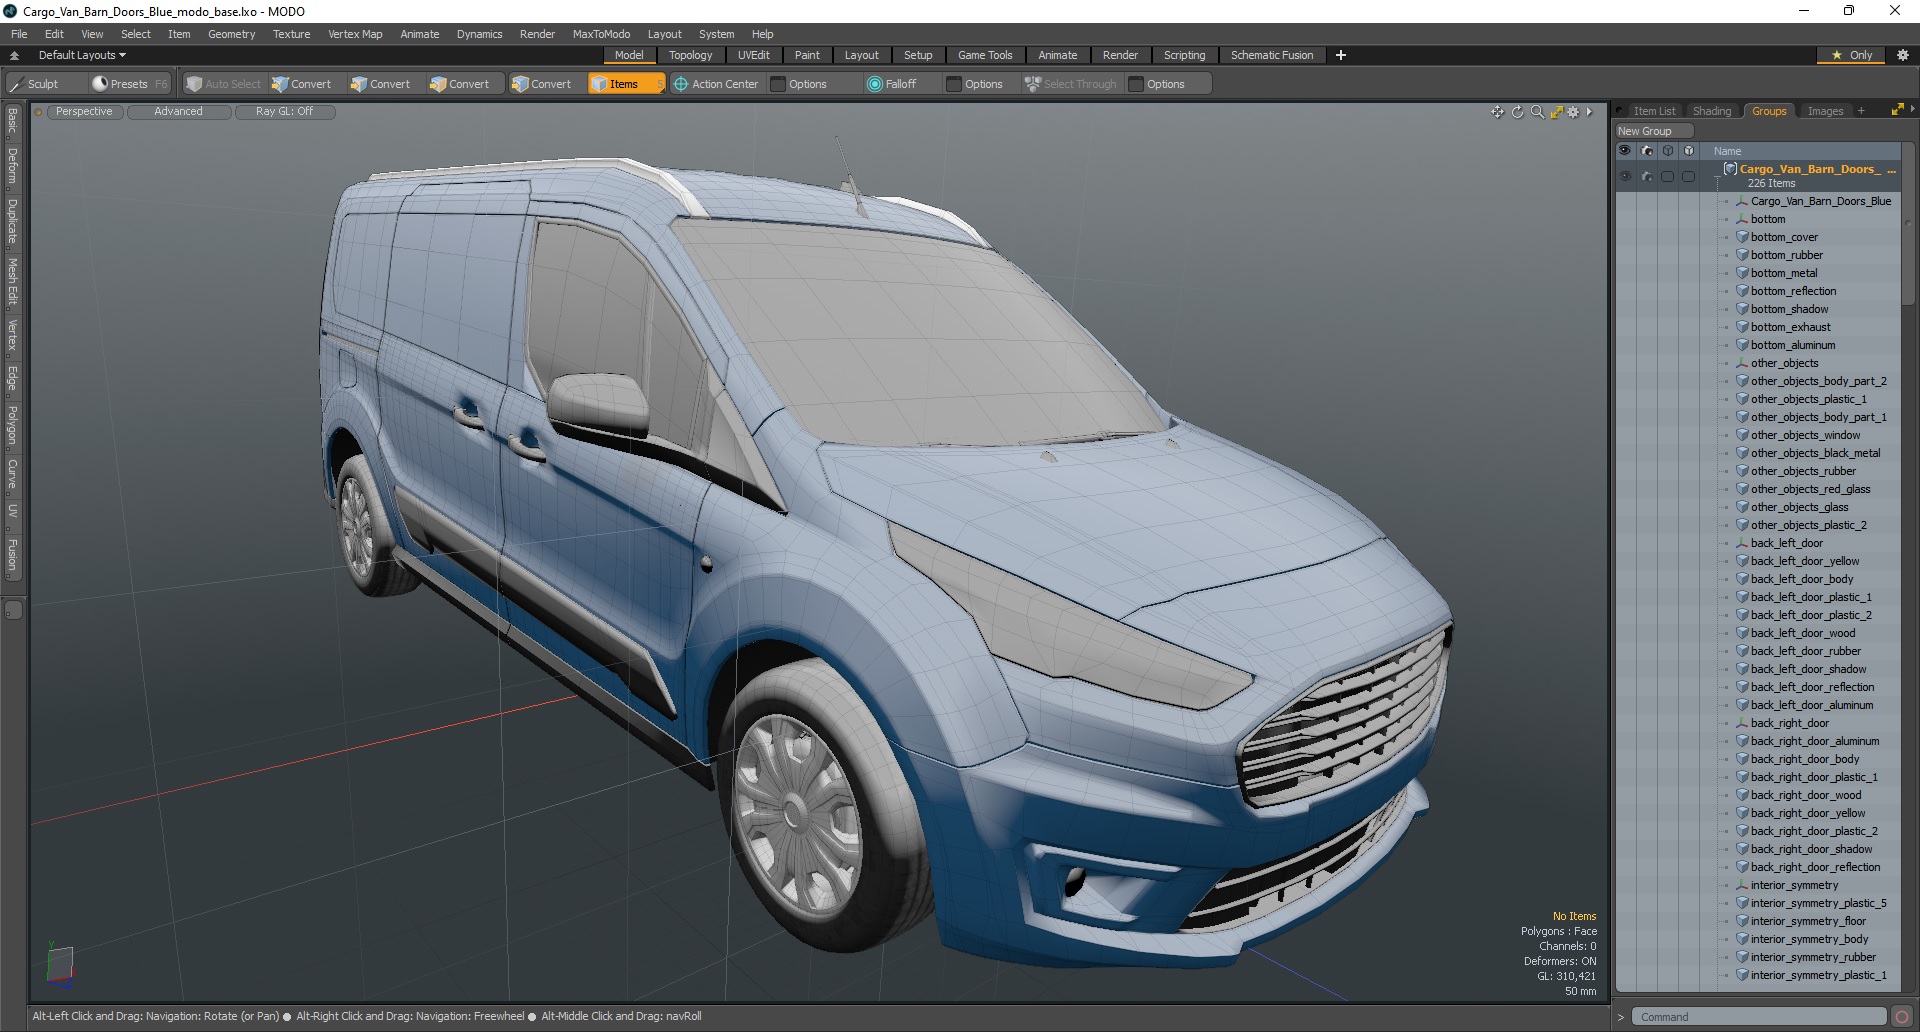Expand the right panel side arrow
The image size is (1920, 1032).
click(x=1912, y=109)
